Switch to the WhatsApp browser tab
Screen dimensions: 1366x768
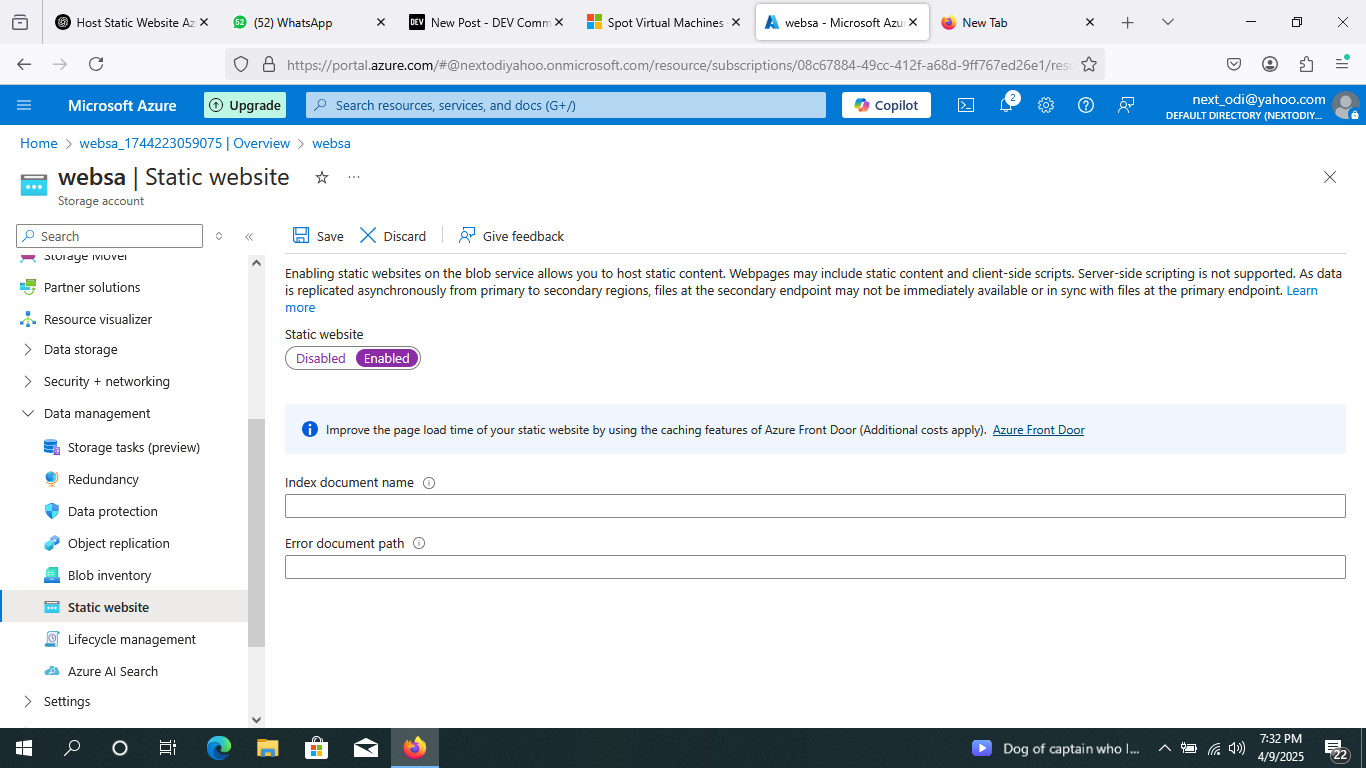click(307, 22)
